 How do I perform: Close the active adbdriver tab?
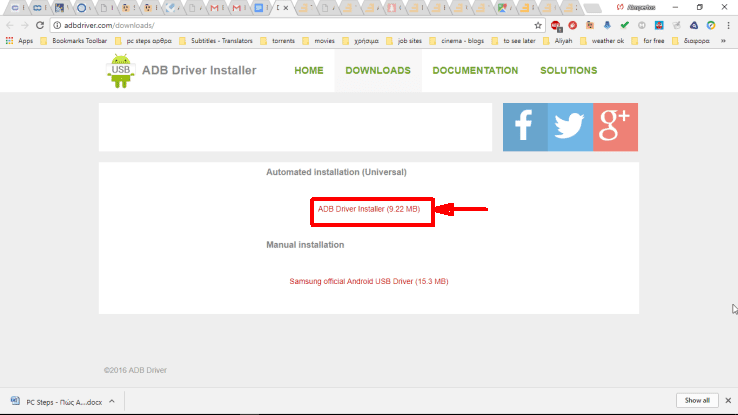coord(286,8)
